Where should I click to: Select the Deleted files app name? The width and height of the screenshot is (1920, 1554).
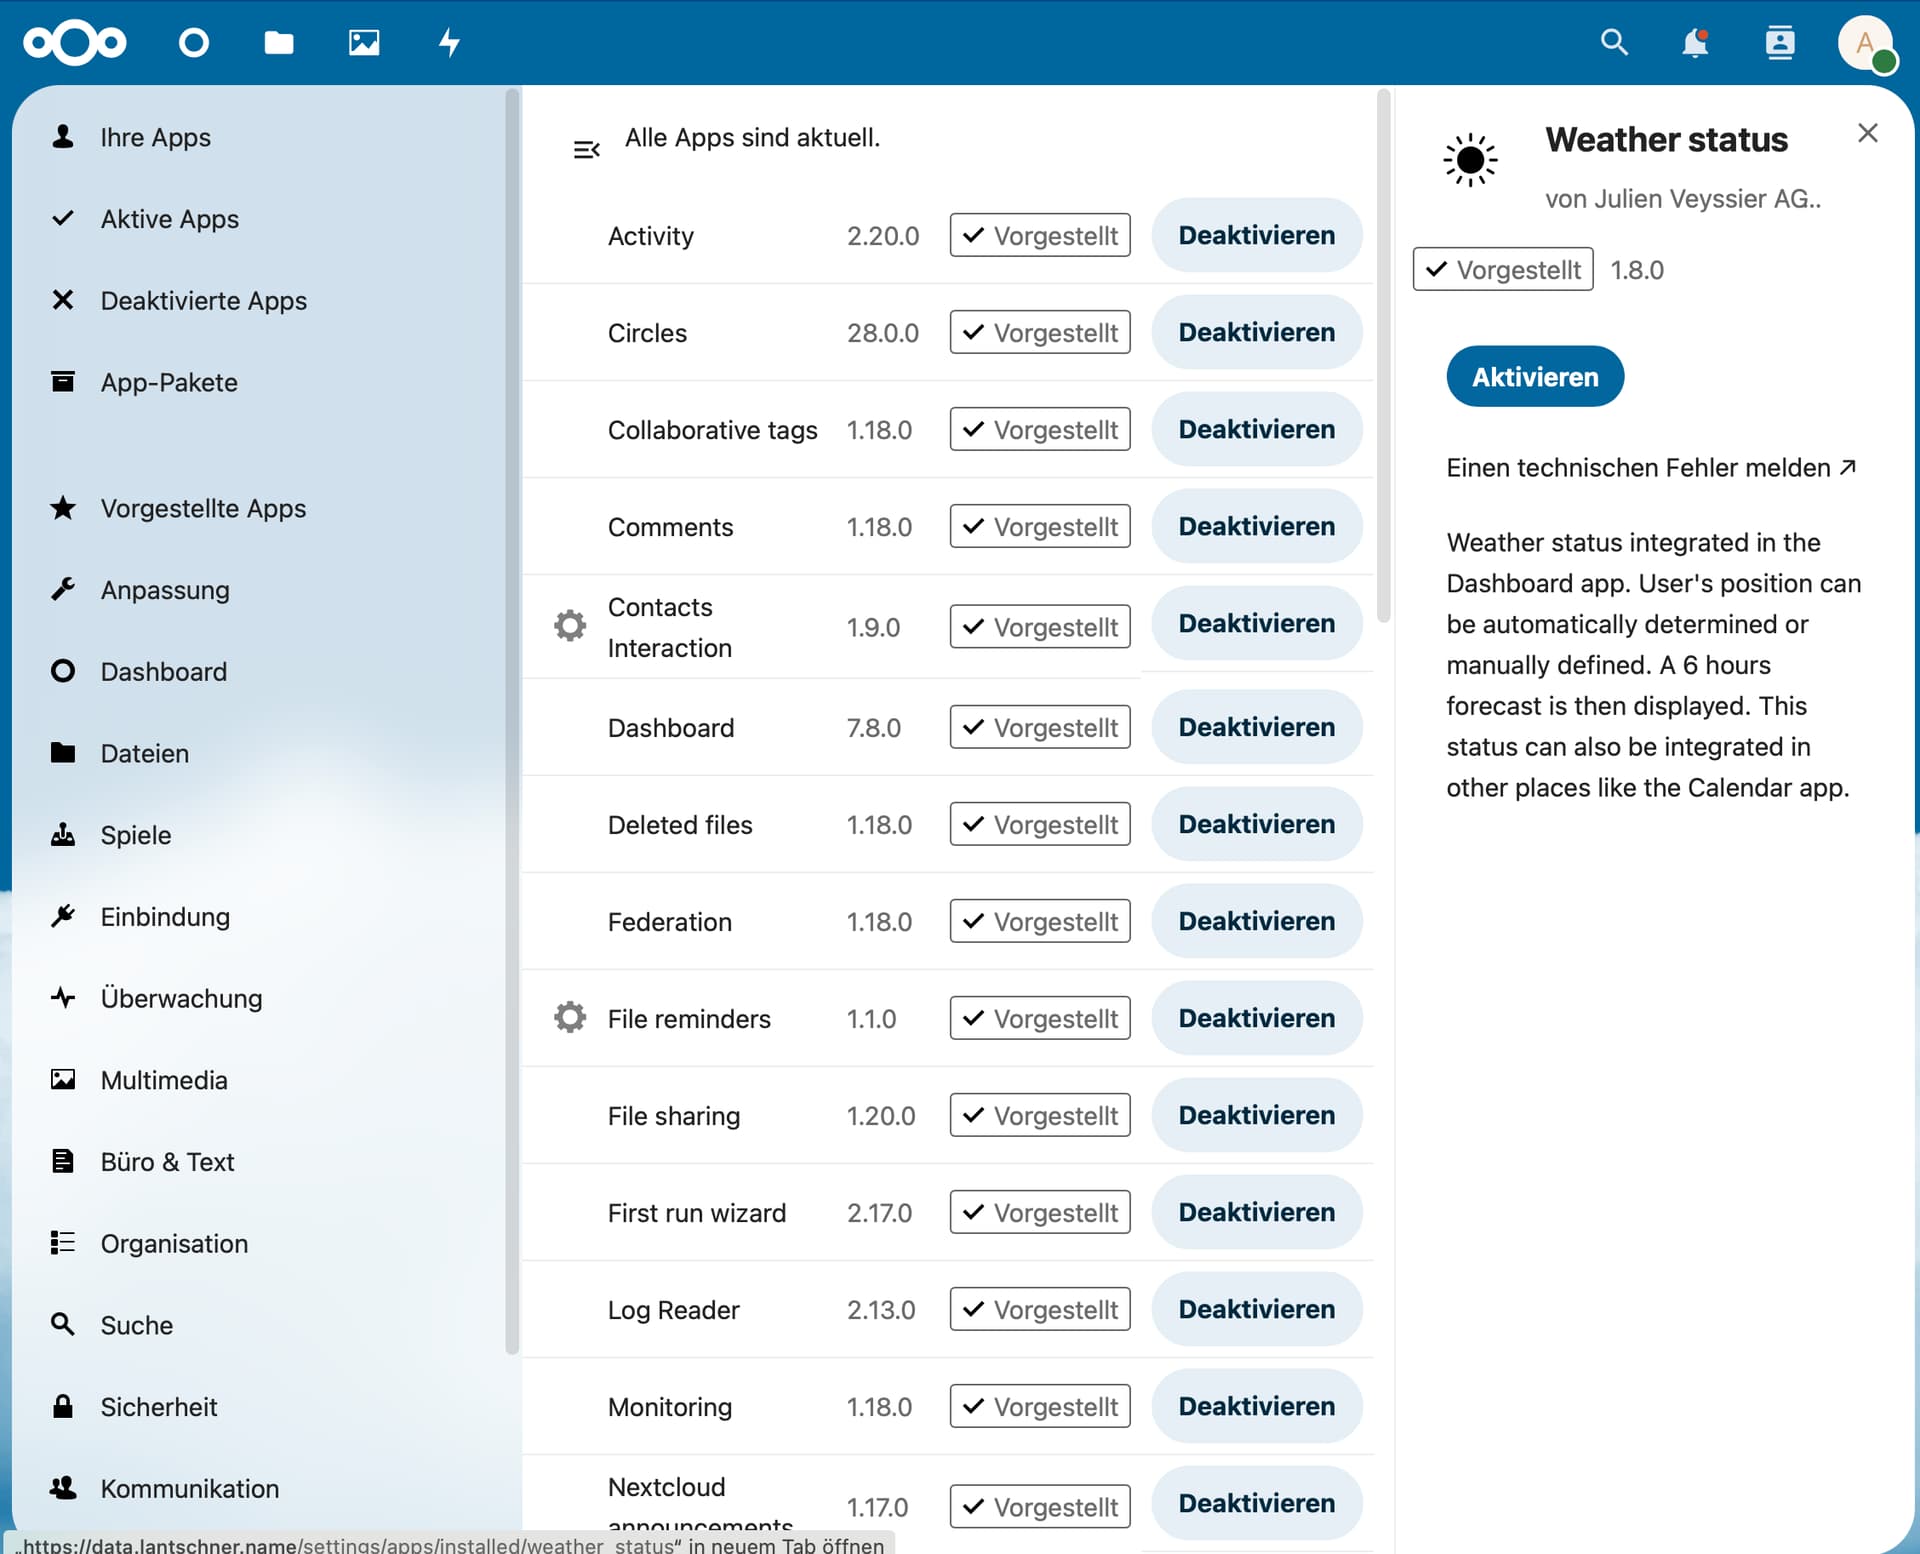tap(680, 825)
